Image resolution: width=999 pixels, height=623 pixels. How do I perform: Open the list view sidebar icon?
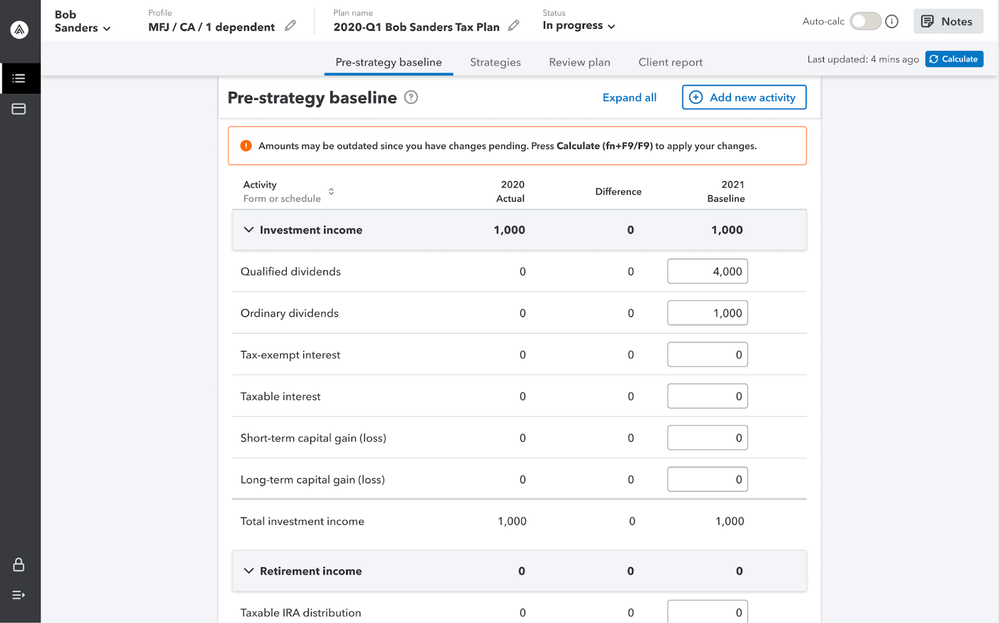click(x=19, y=78)
